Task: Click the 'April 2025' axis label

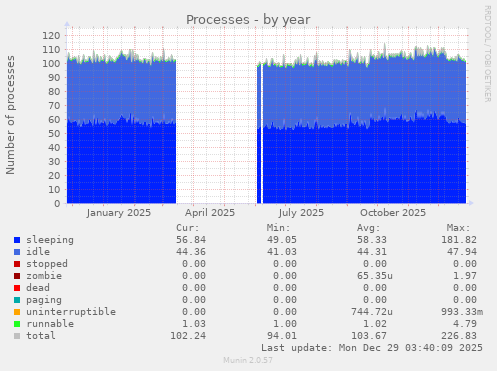Action: (210, 213)
